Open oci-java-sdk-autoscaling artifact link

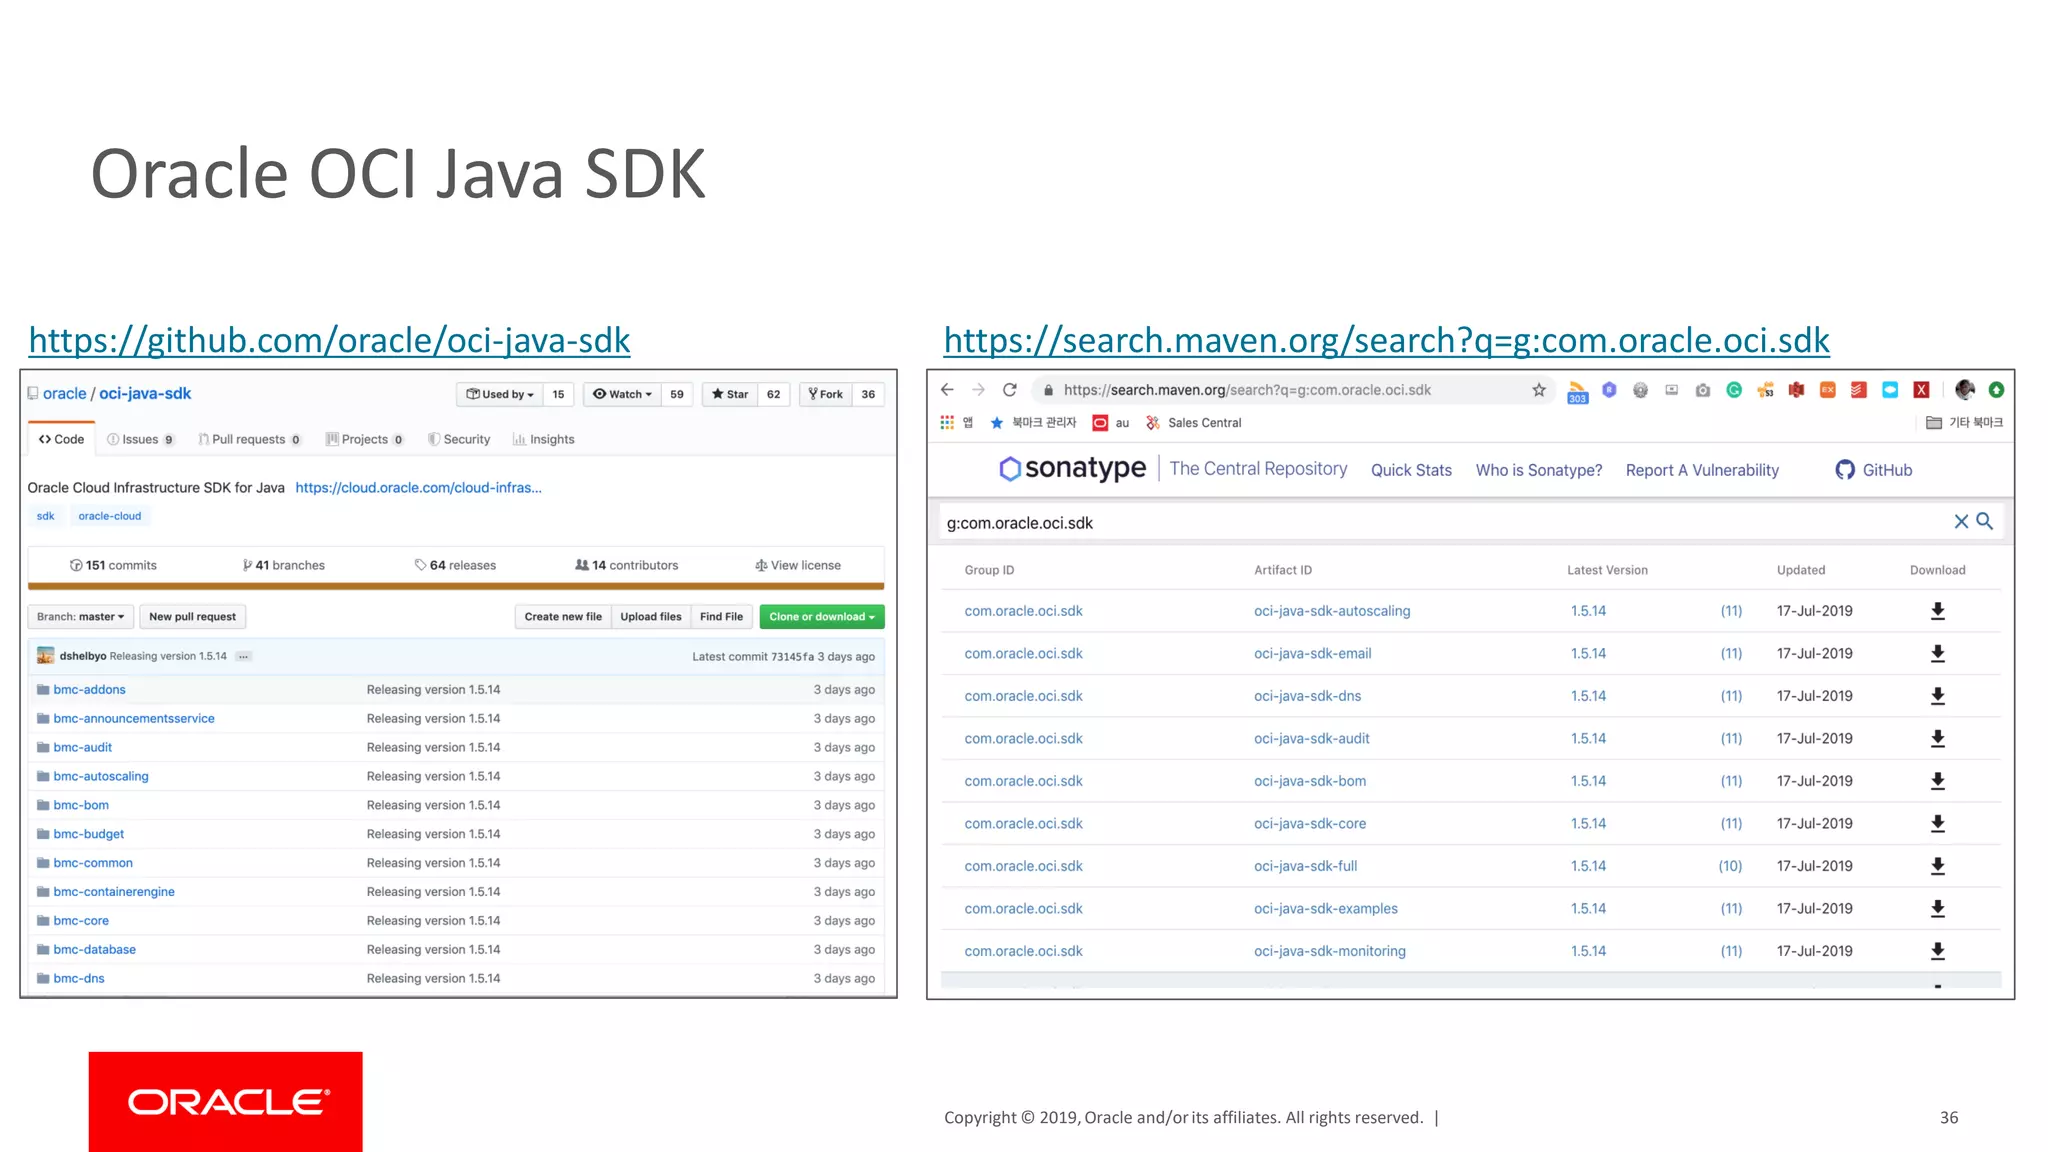[1332, 611]
